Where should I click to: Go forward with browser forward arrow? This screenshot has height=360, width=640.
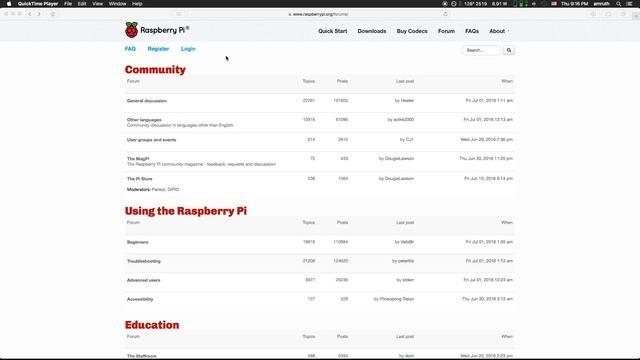click(x=39, y=14)
